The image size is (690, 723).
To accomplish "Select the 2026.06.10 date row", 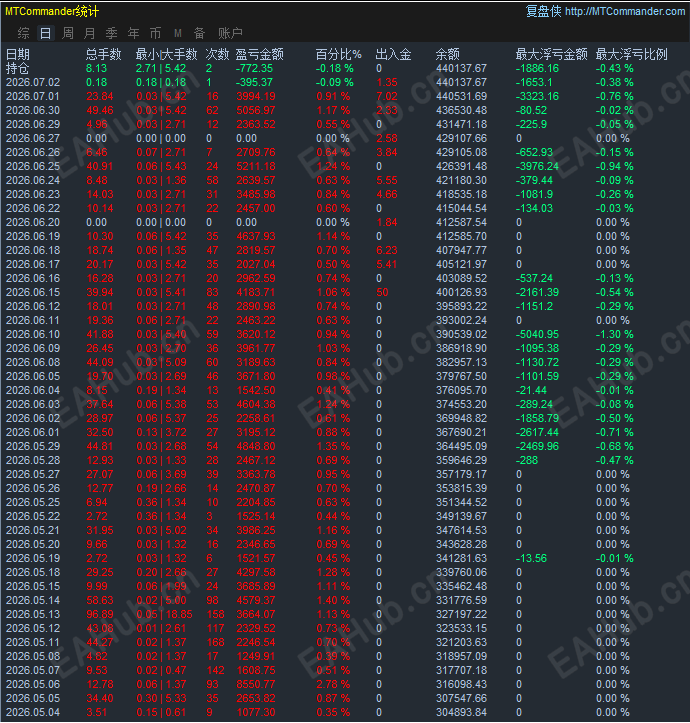I will point(33,334).
